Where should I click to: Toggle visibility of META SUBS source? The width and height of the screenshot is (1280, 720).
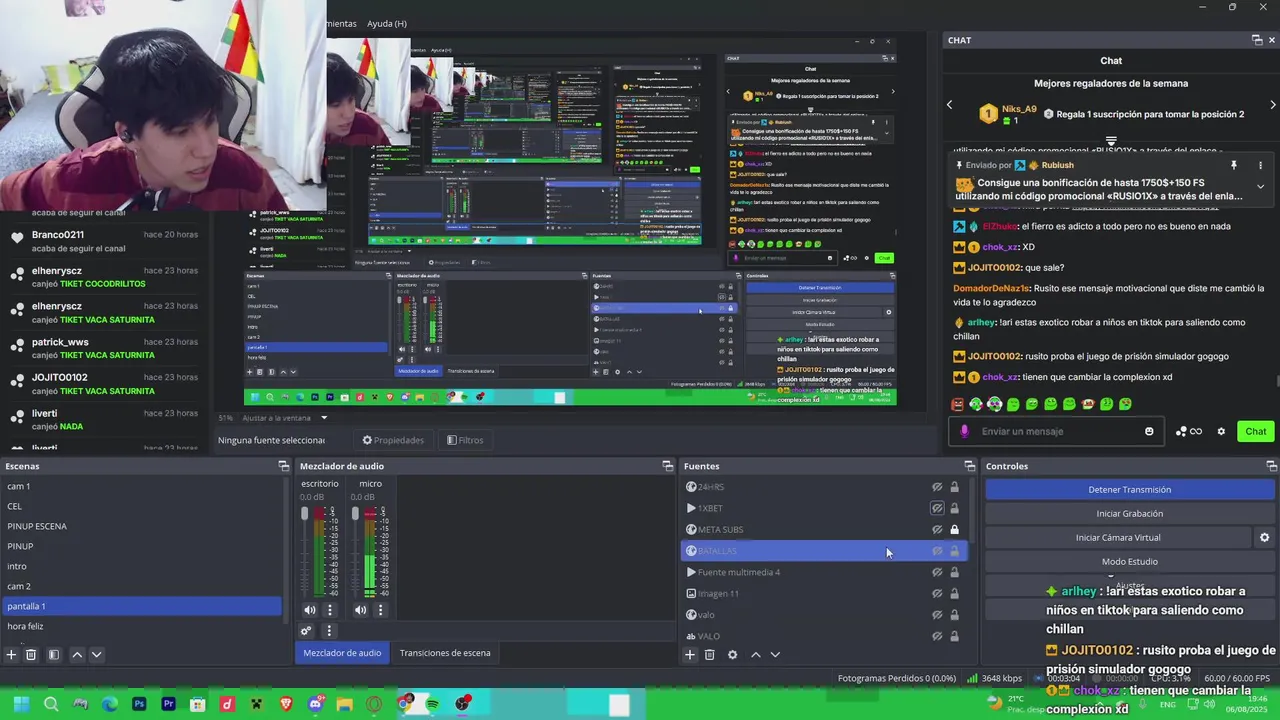coord(937,530)
